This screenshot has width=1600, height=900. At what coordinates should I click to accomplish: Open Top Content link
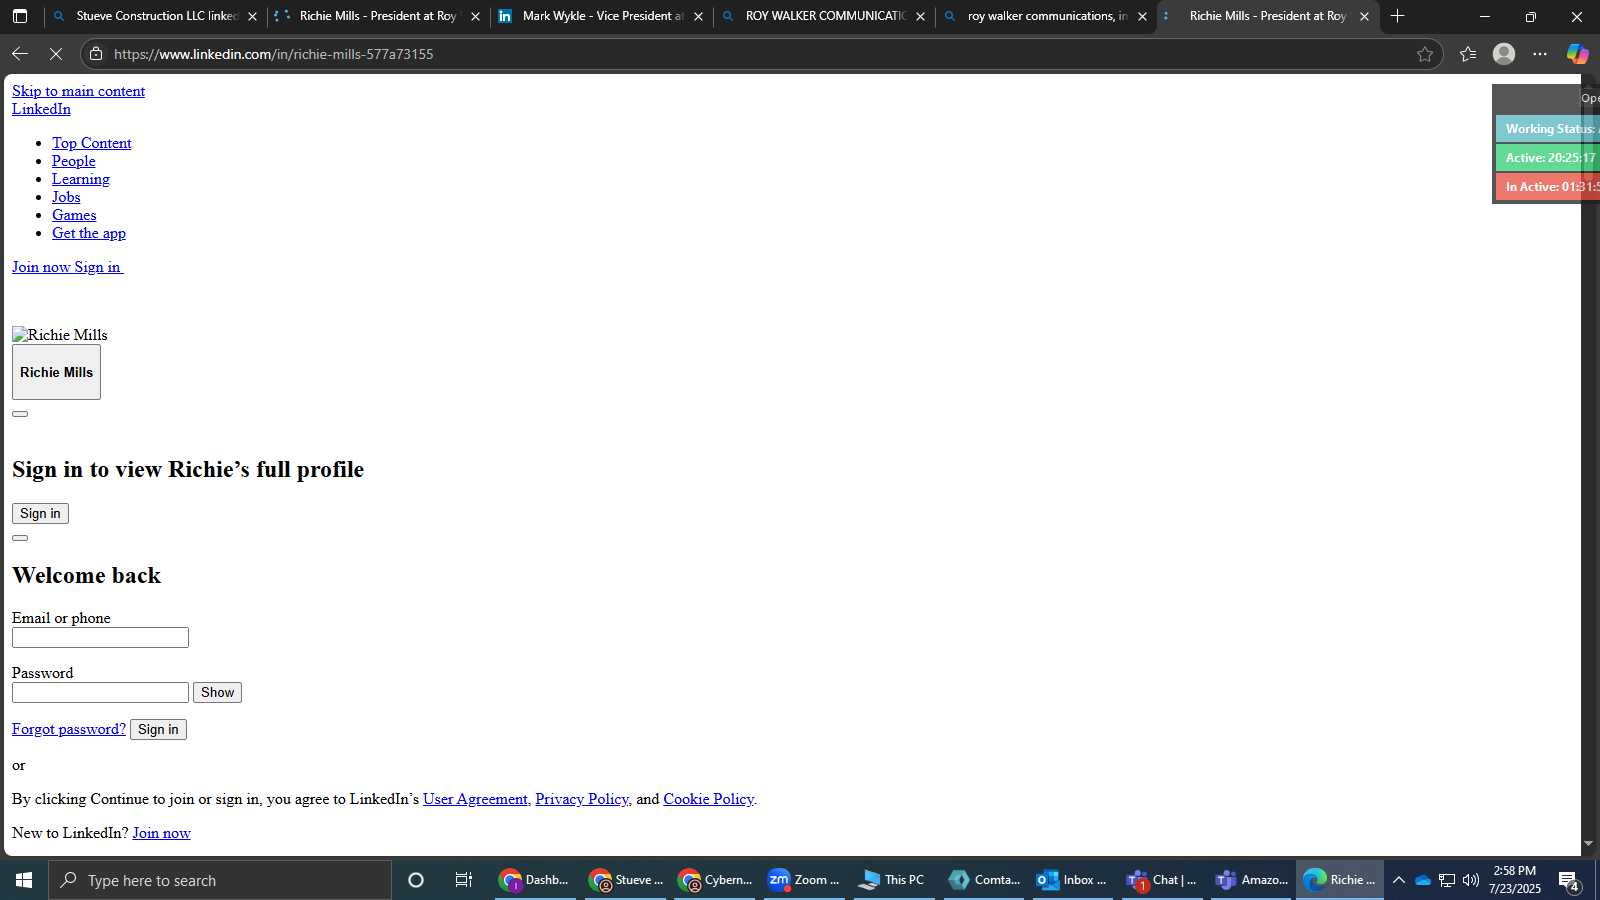click(92, 143)
